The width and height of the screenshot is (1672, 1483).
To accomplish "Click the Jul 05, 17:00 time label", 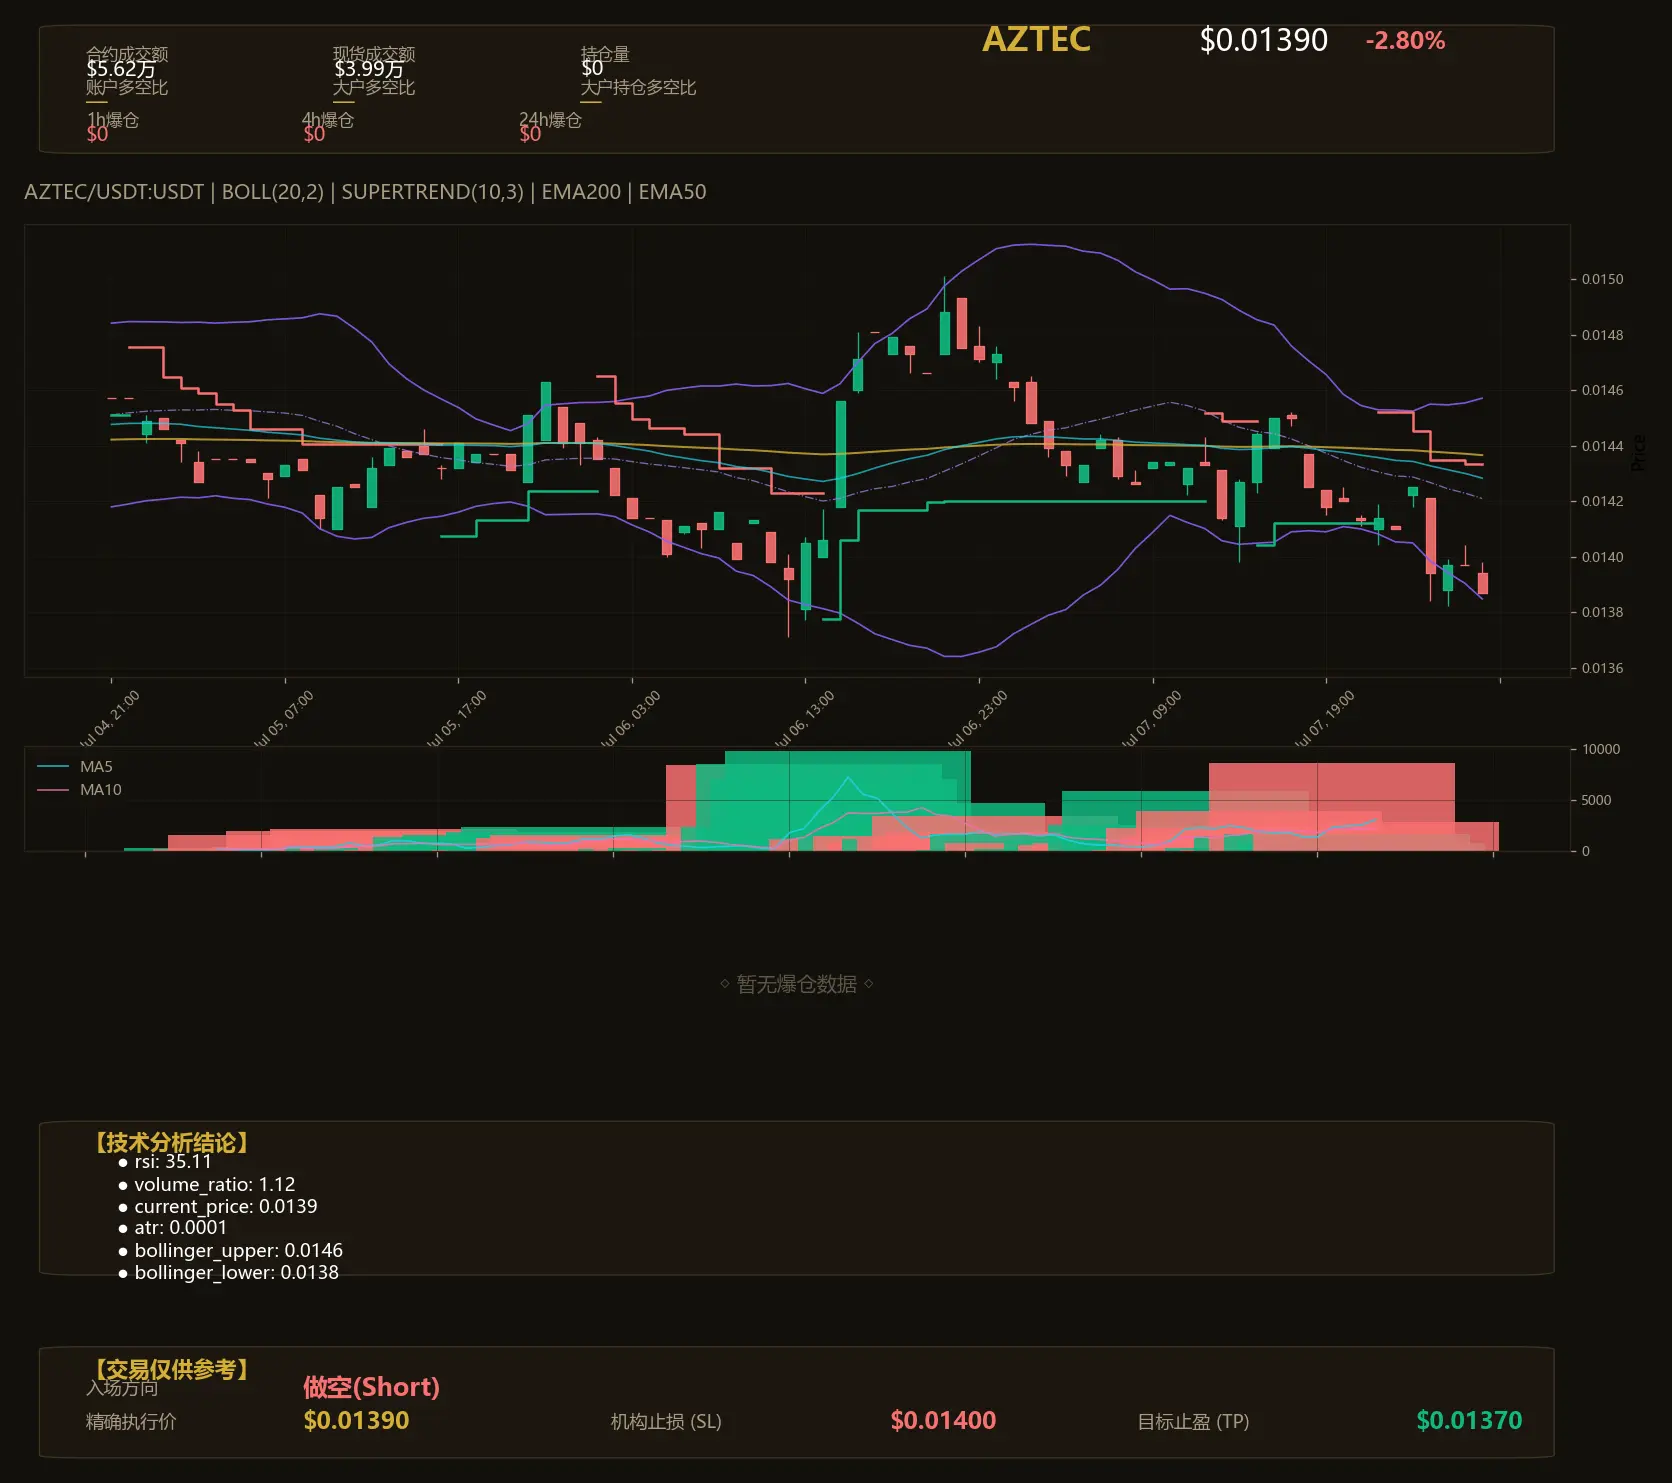I will [x=457, y=718].
